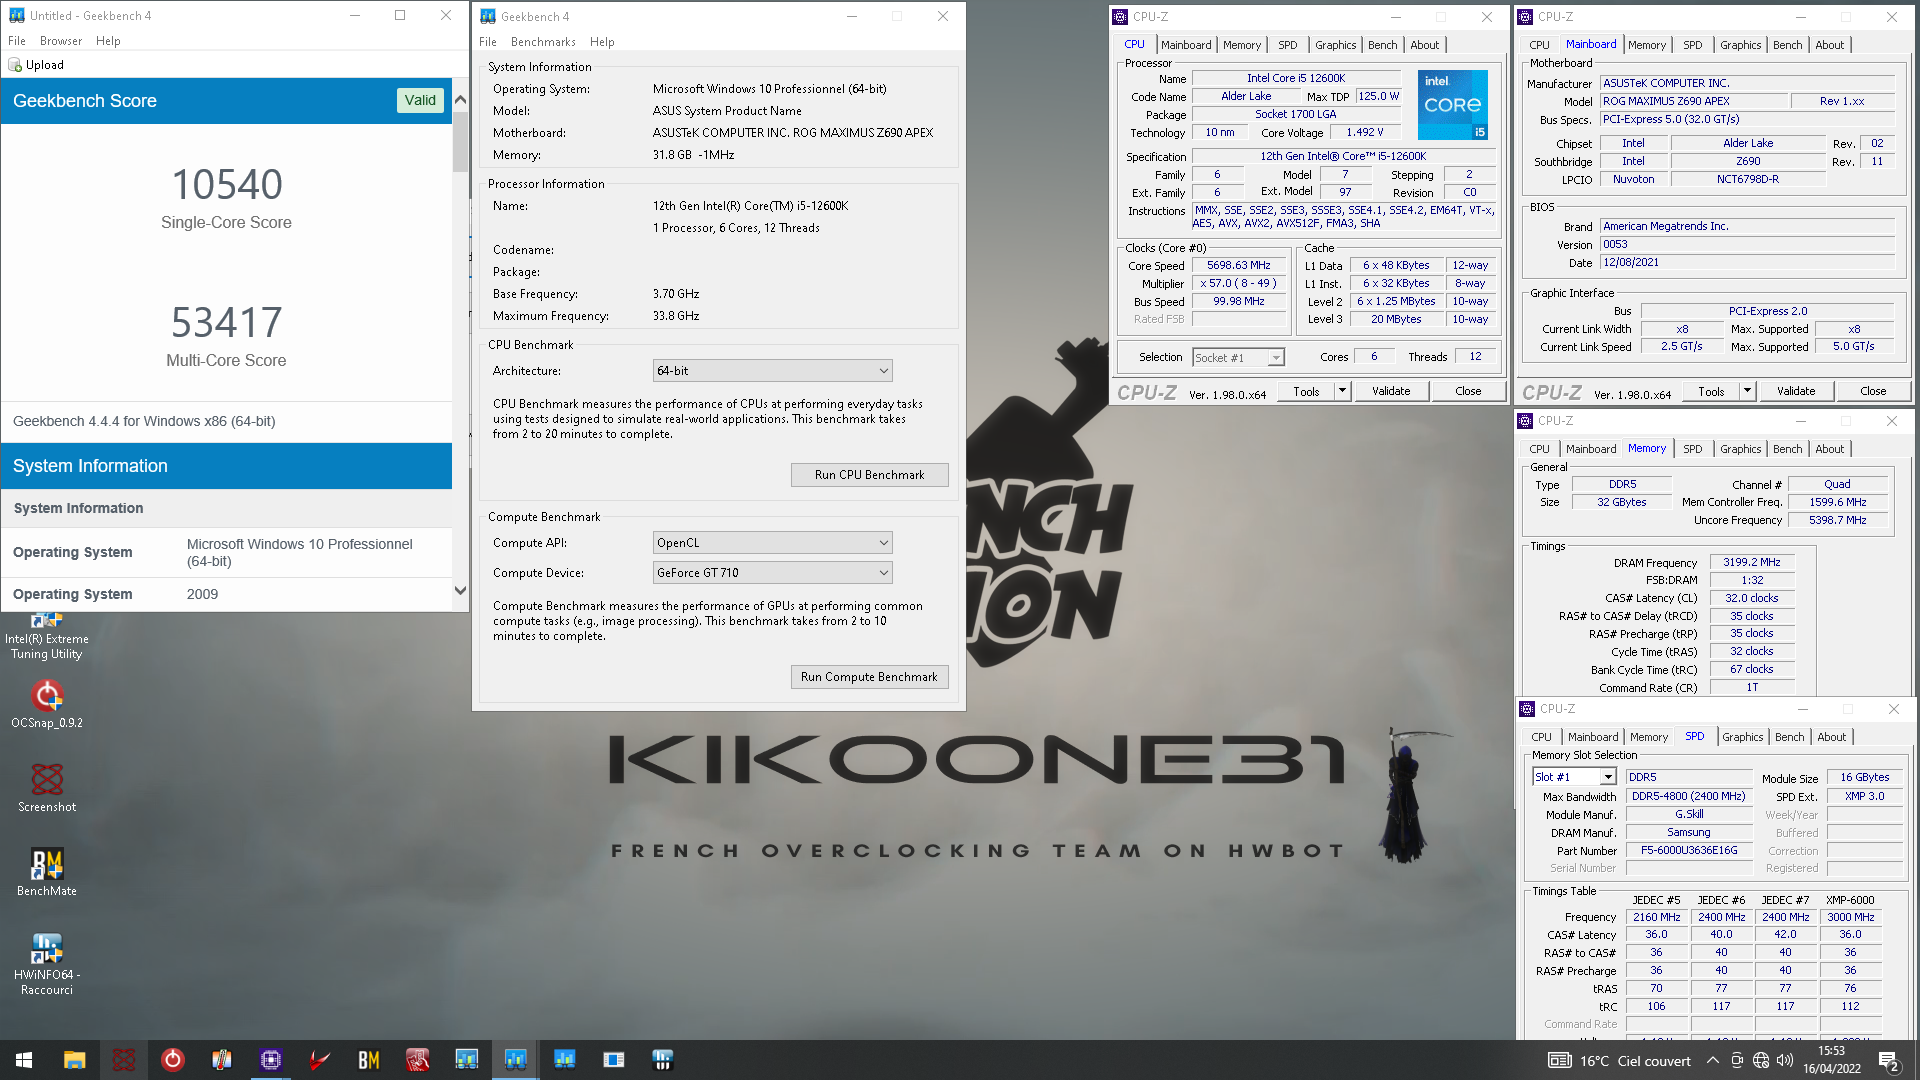Click the part number F5-6000U3636E16G
The width and height of the screenshot is (1920, 1080).
click(x=1688, y=850)
